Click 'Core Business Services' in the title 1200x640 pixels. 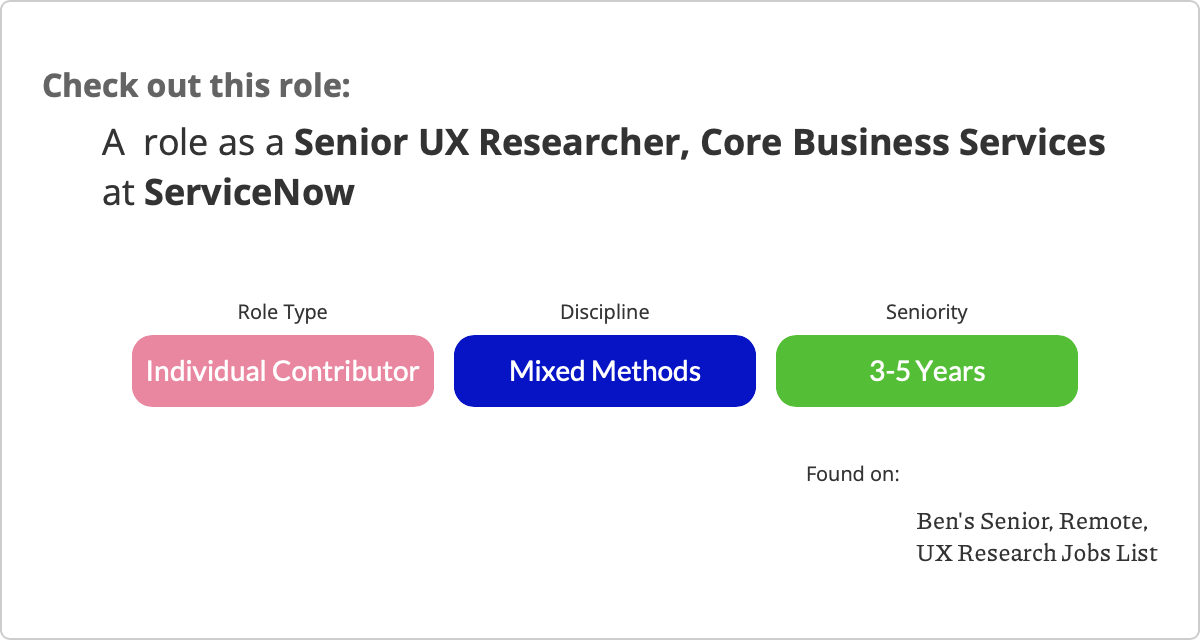point(902,143)
